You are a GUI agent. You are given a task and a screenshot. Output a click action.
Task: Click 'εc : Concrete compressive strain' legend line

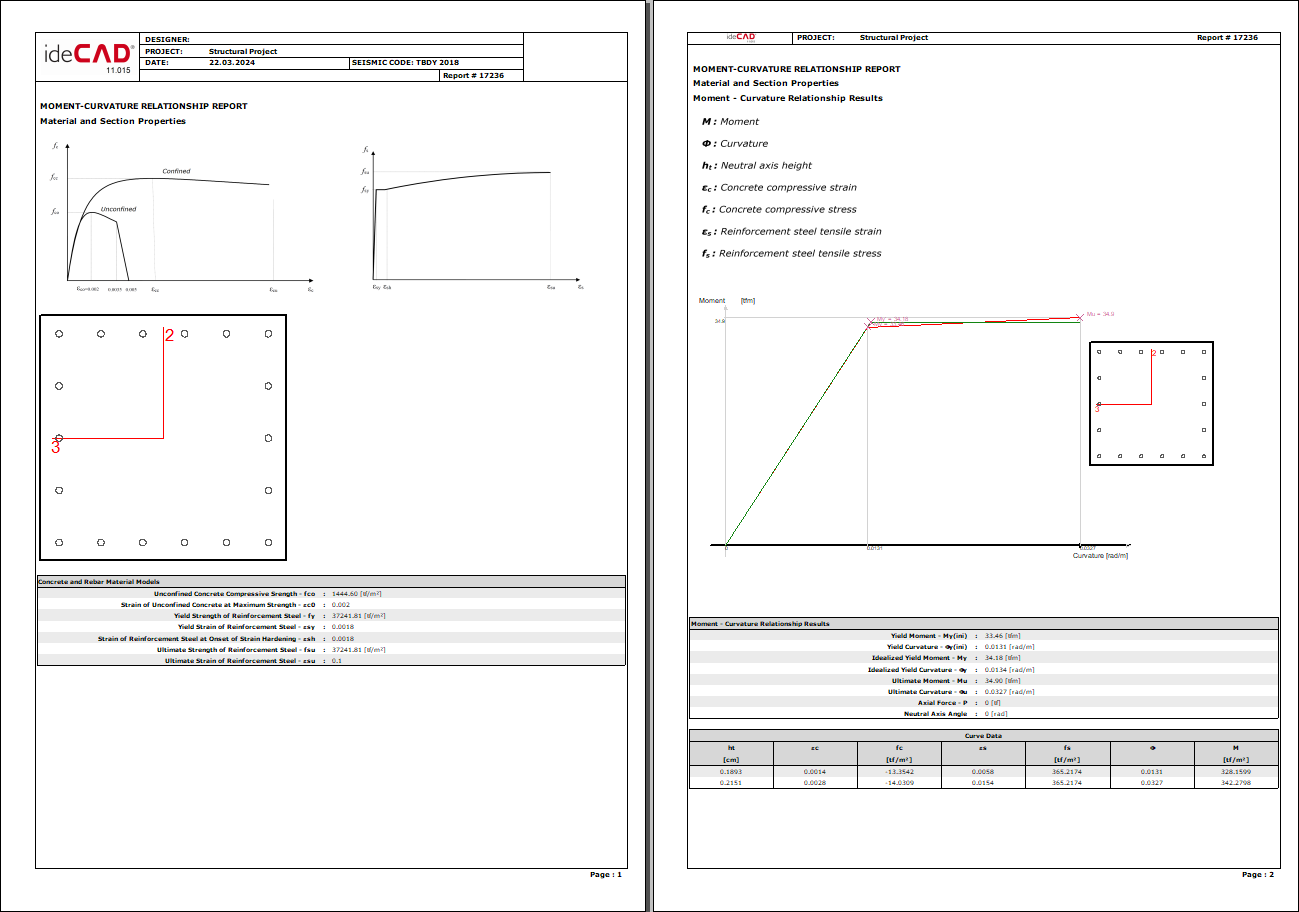(779, 188)
